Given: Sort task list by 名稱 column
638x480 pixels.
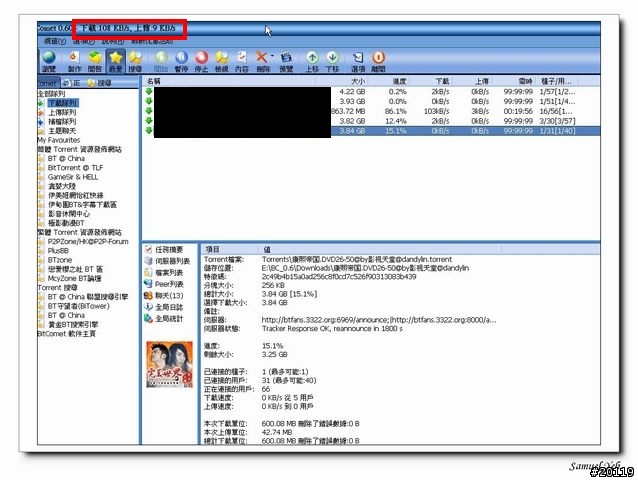Looking at the screenshot, I should tap(229, 81).
